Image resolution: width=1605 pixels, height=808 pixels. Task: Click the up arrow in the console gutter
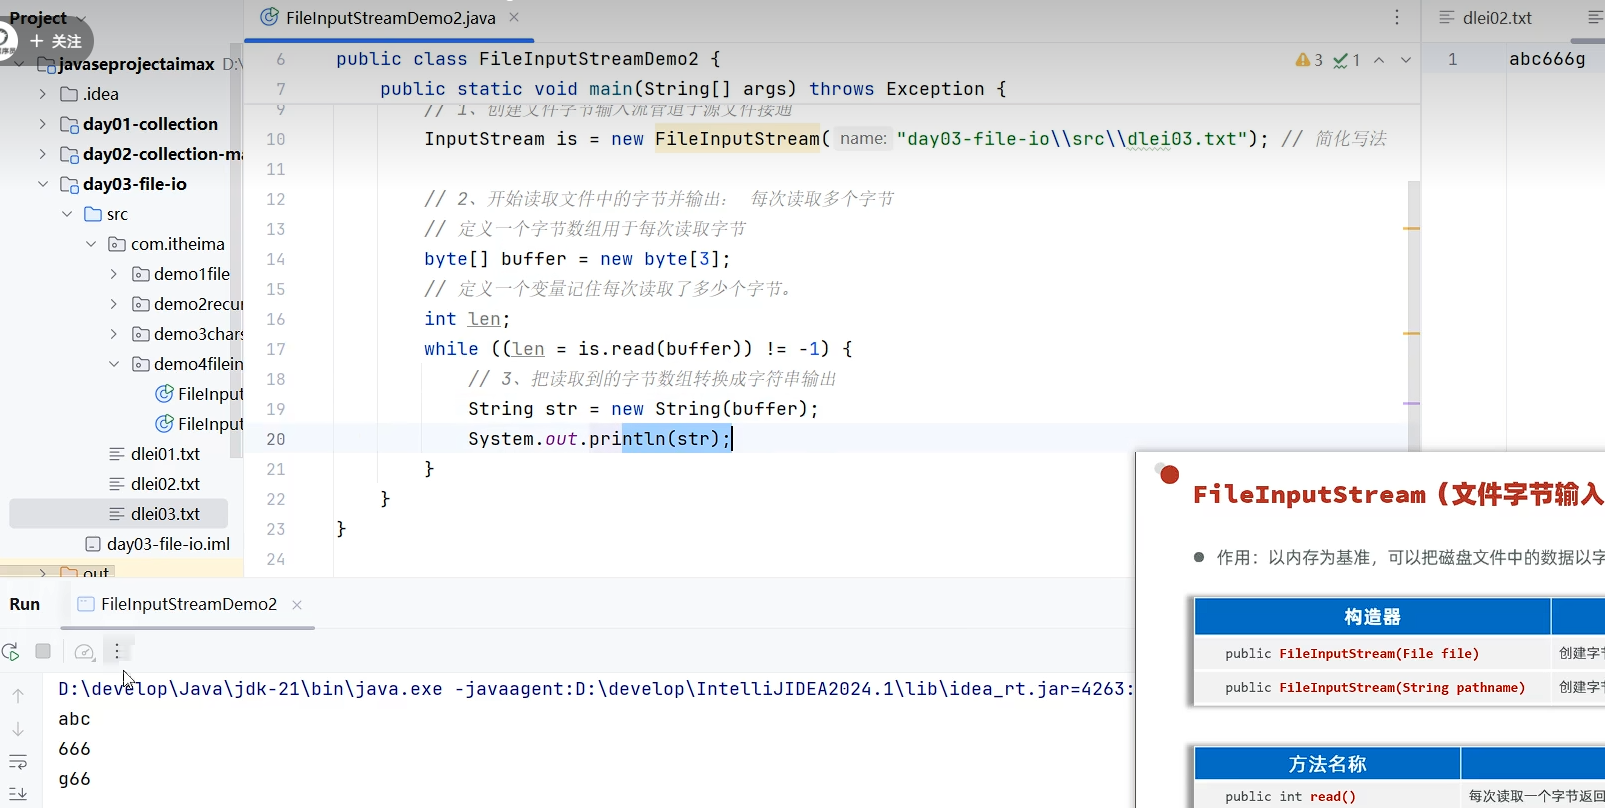click(x=18, y=695)
